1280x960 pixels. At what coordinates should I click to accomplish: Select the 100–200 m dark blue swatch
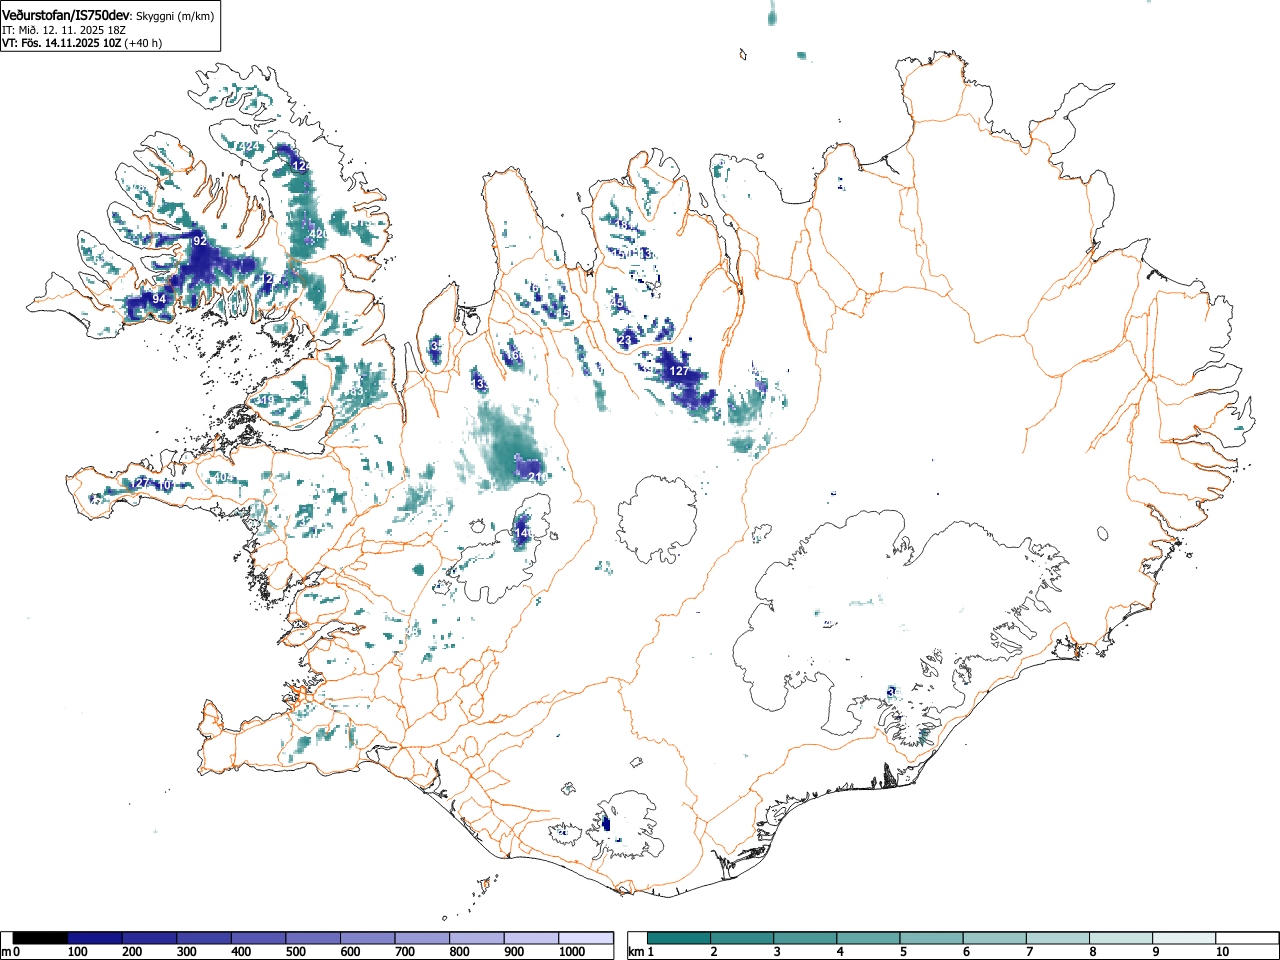pos(95,938)
